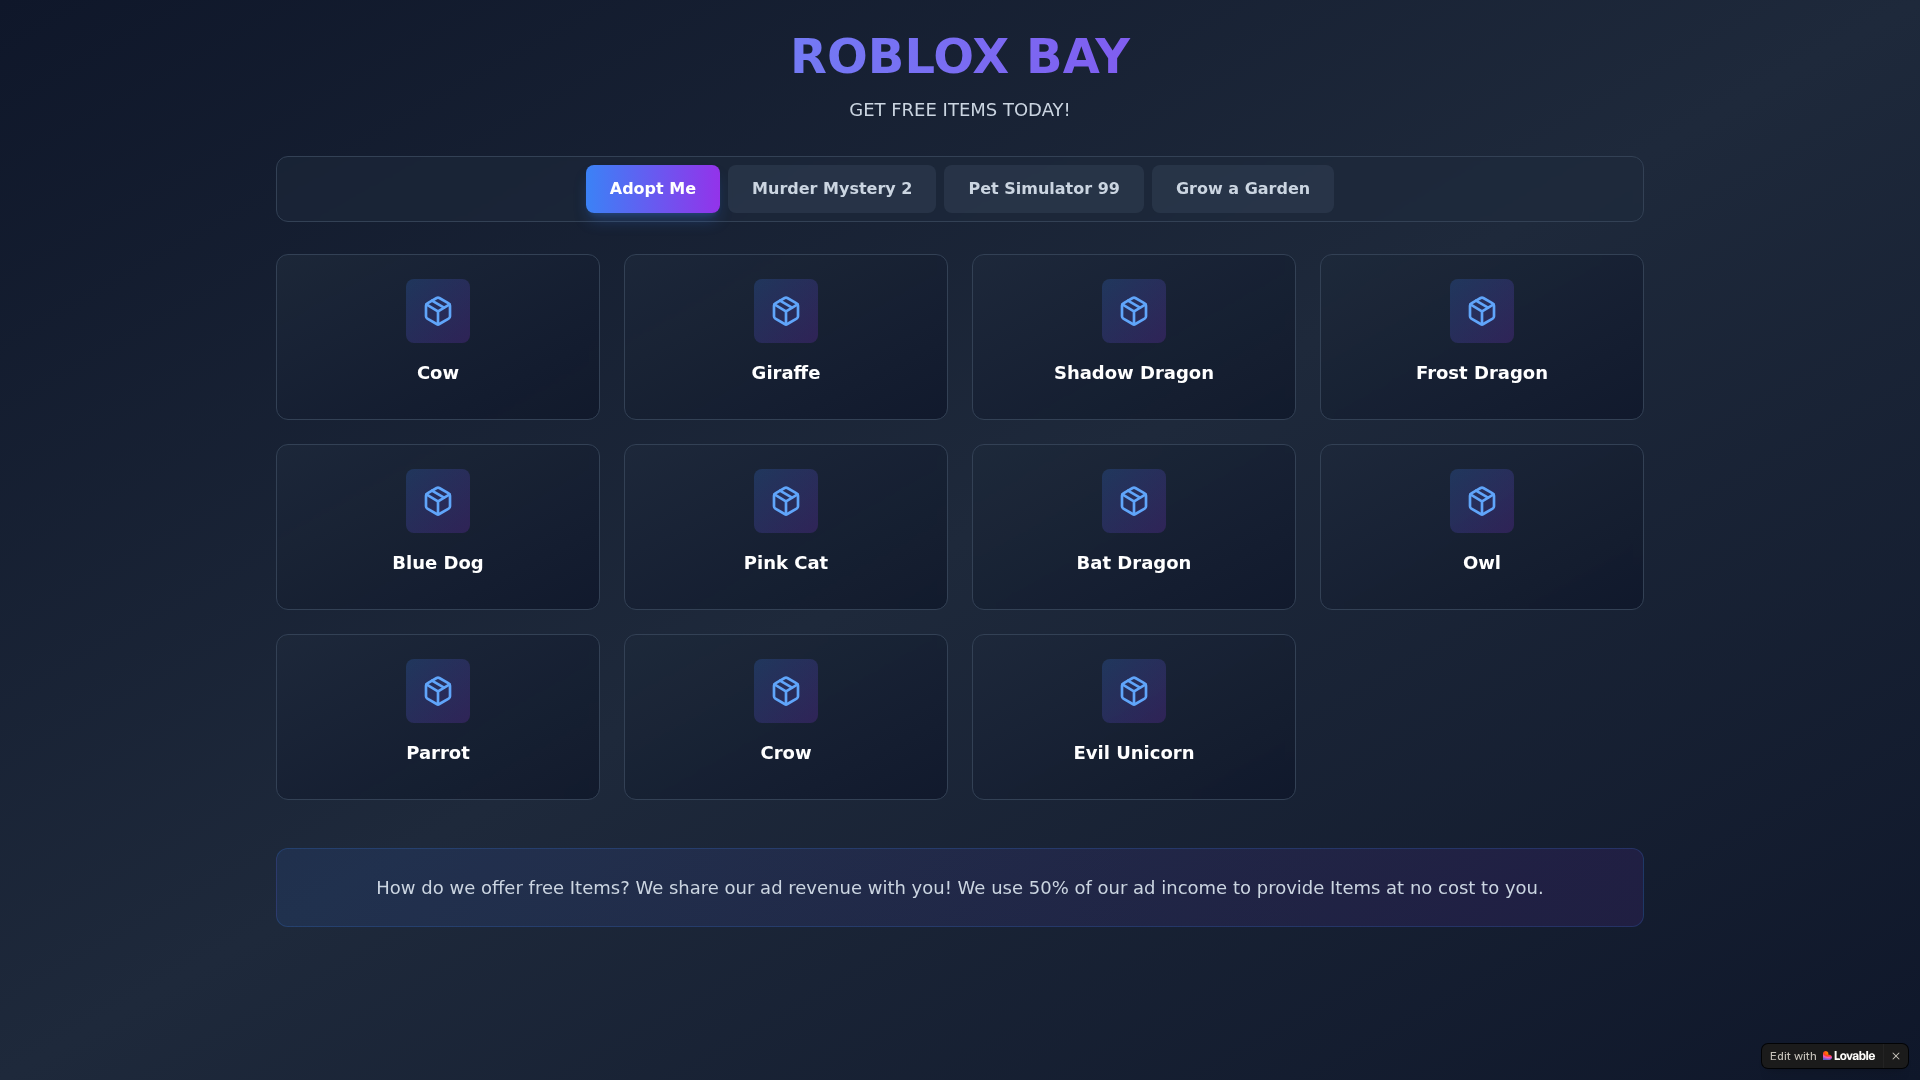Viewport: 1920px width, 1080px height.
Task: Click the Giraffe item name
Action: [x=786, y=373]
